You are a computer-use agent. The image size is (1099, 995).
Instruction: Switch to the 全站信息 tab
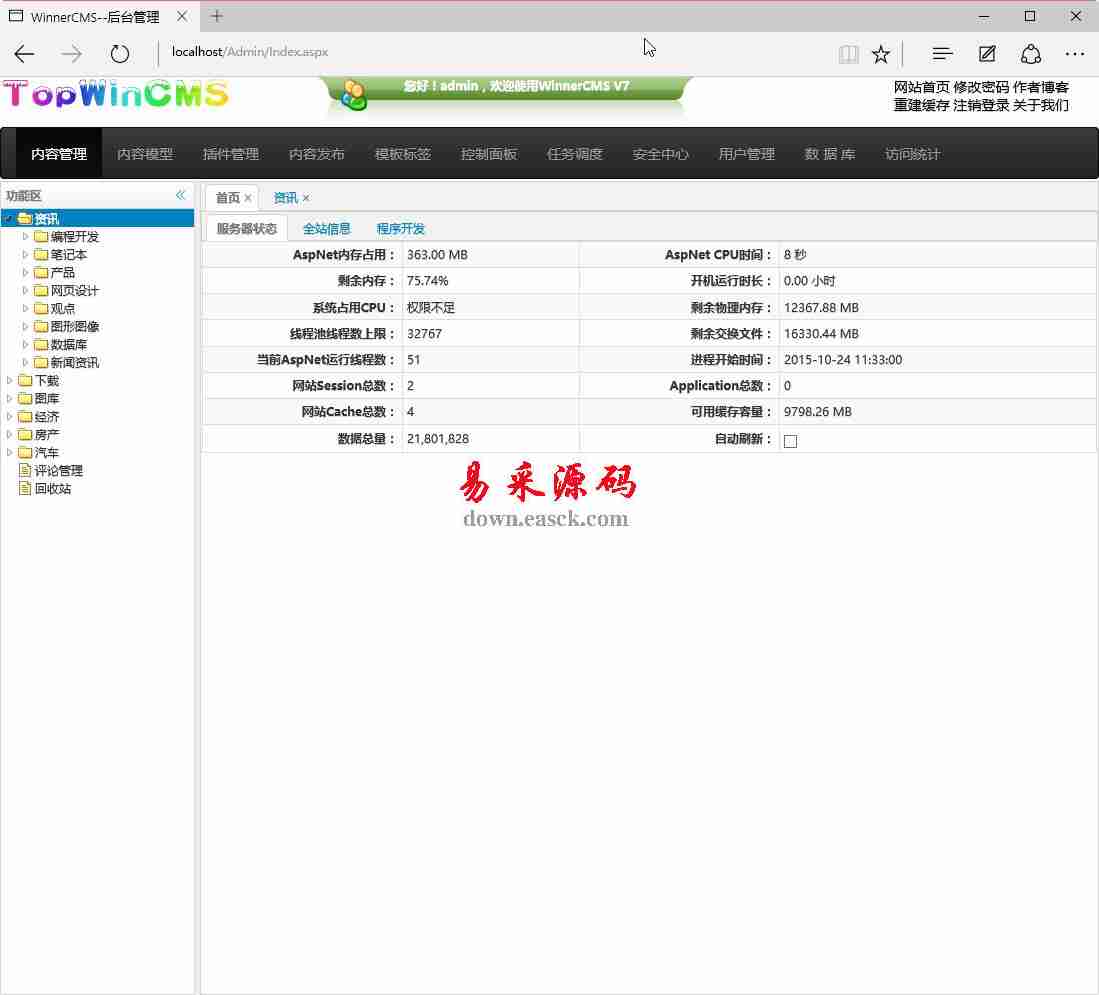click(x=326, y=229)
